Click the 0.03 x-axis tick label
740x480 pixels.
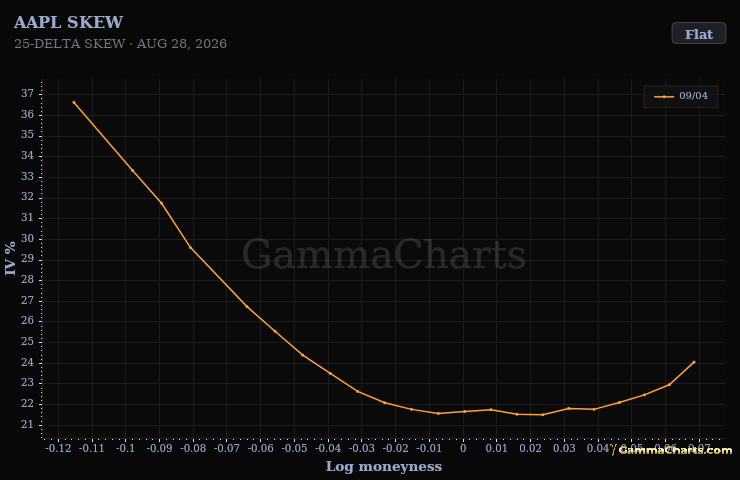coord(564,448)
